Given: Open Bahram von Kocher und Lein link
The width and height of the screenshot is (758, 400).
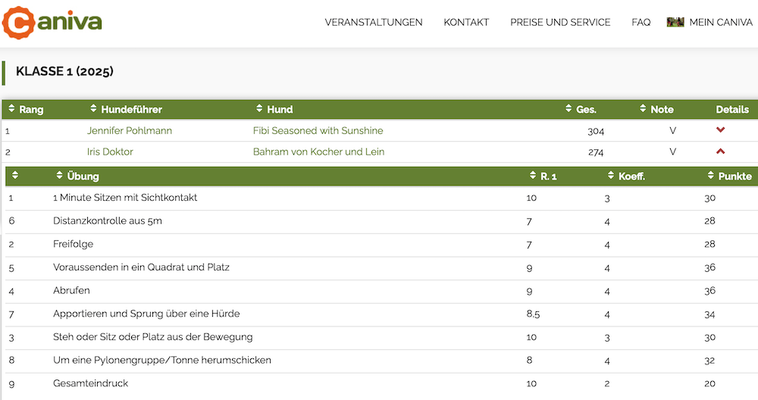Looking at the screenshot, I should coord(318,152).
